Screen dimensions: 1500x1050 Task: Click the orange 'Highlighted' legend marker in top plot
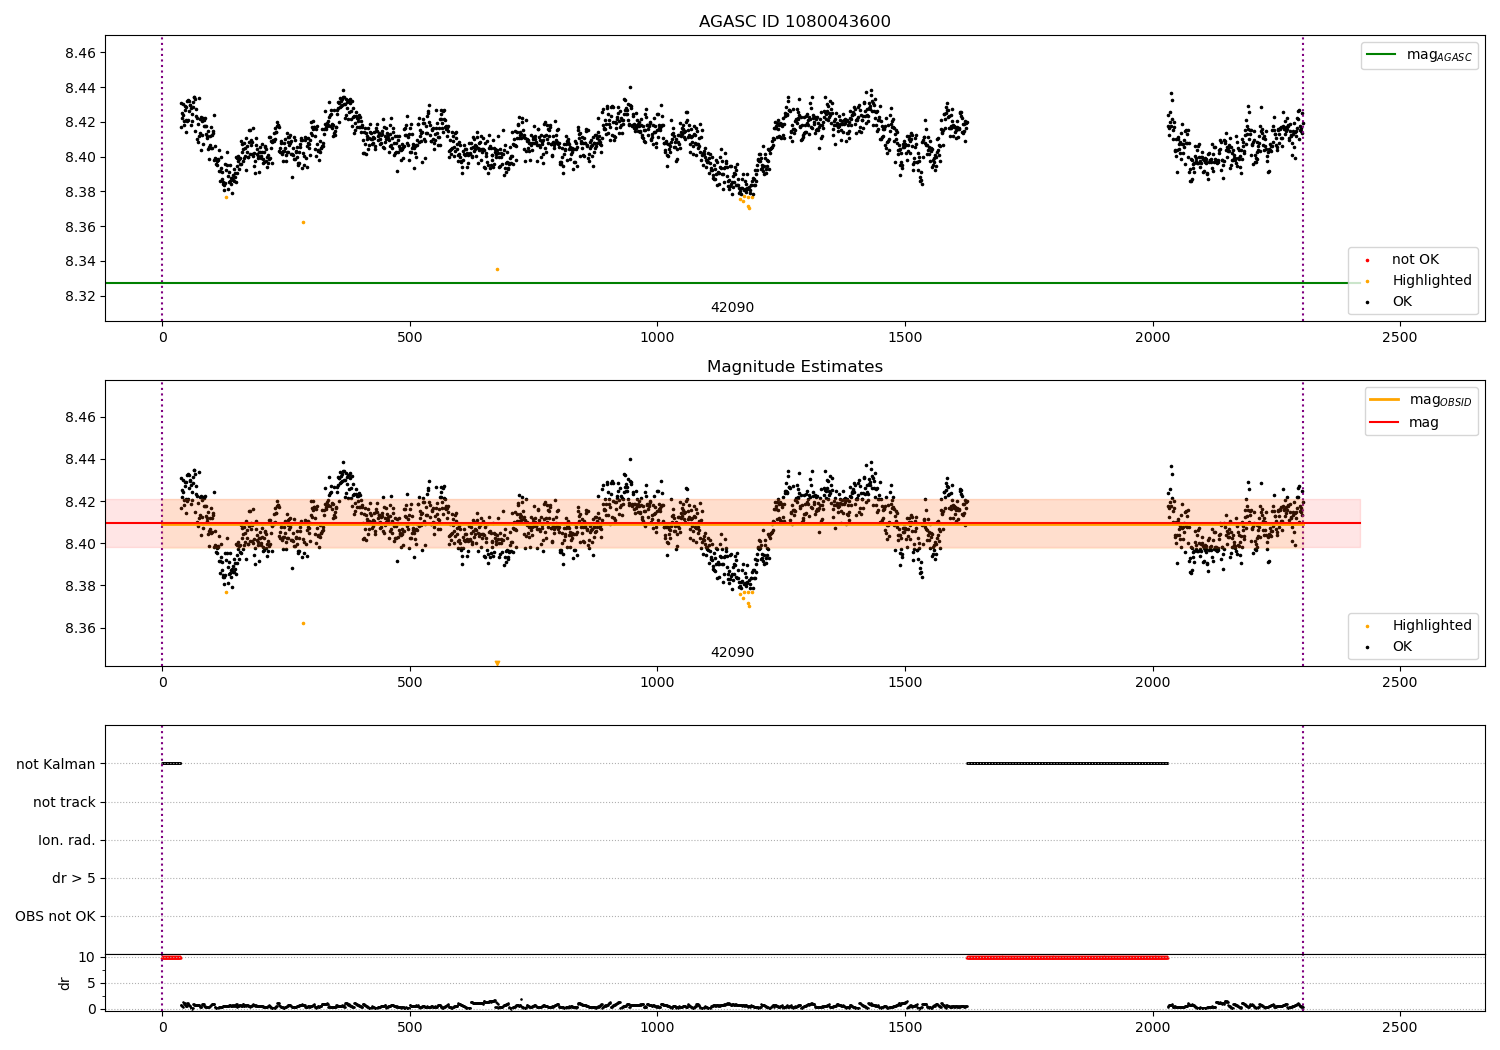pyautogui.click(x=1367, y=281)
